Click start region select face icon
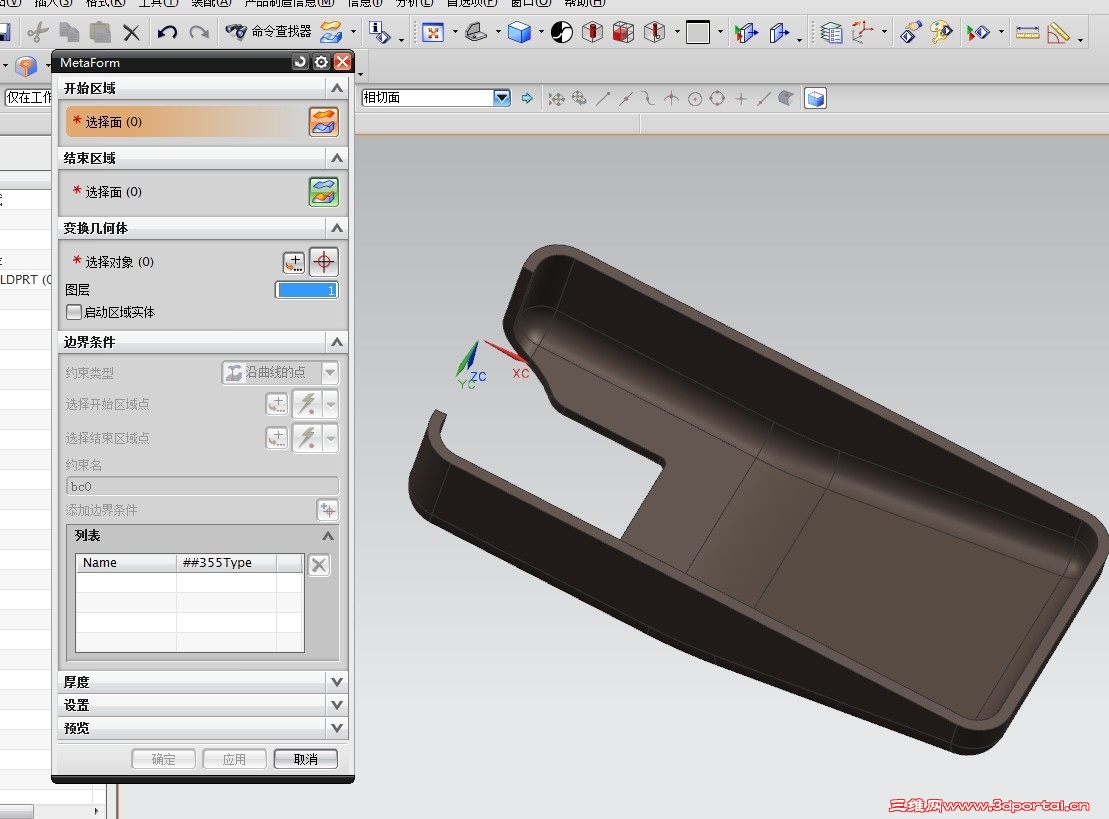 pyautogui.click(x=323, y=122)
